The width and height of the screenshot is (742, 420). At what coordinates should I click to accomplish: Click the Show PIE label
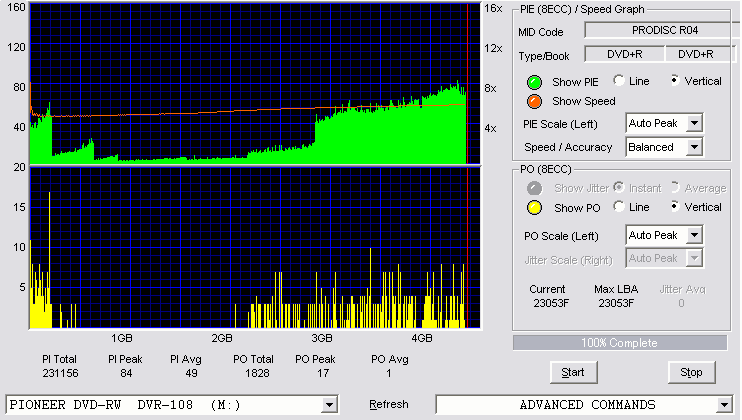click(x=575, y=82)
